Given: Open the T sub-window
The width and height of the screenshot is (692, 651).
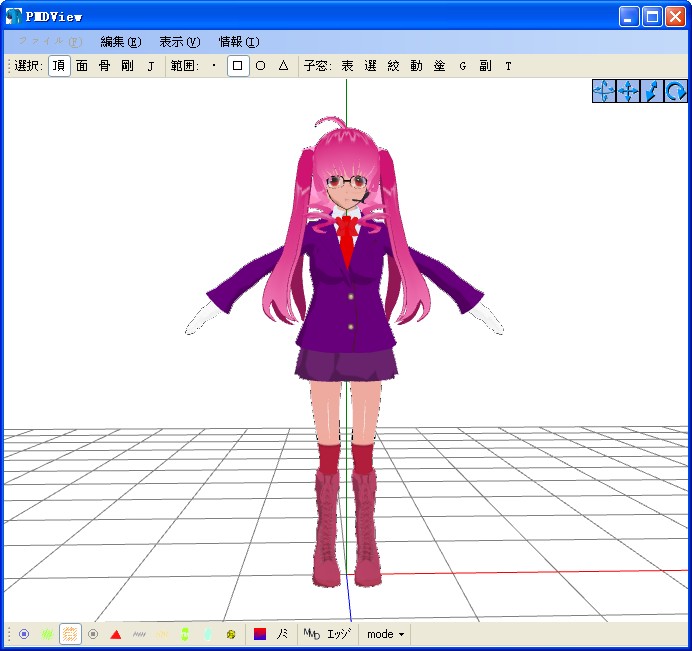Looking at the screenshot, I should [x=508, y=66].
